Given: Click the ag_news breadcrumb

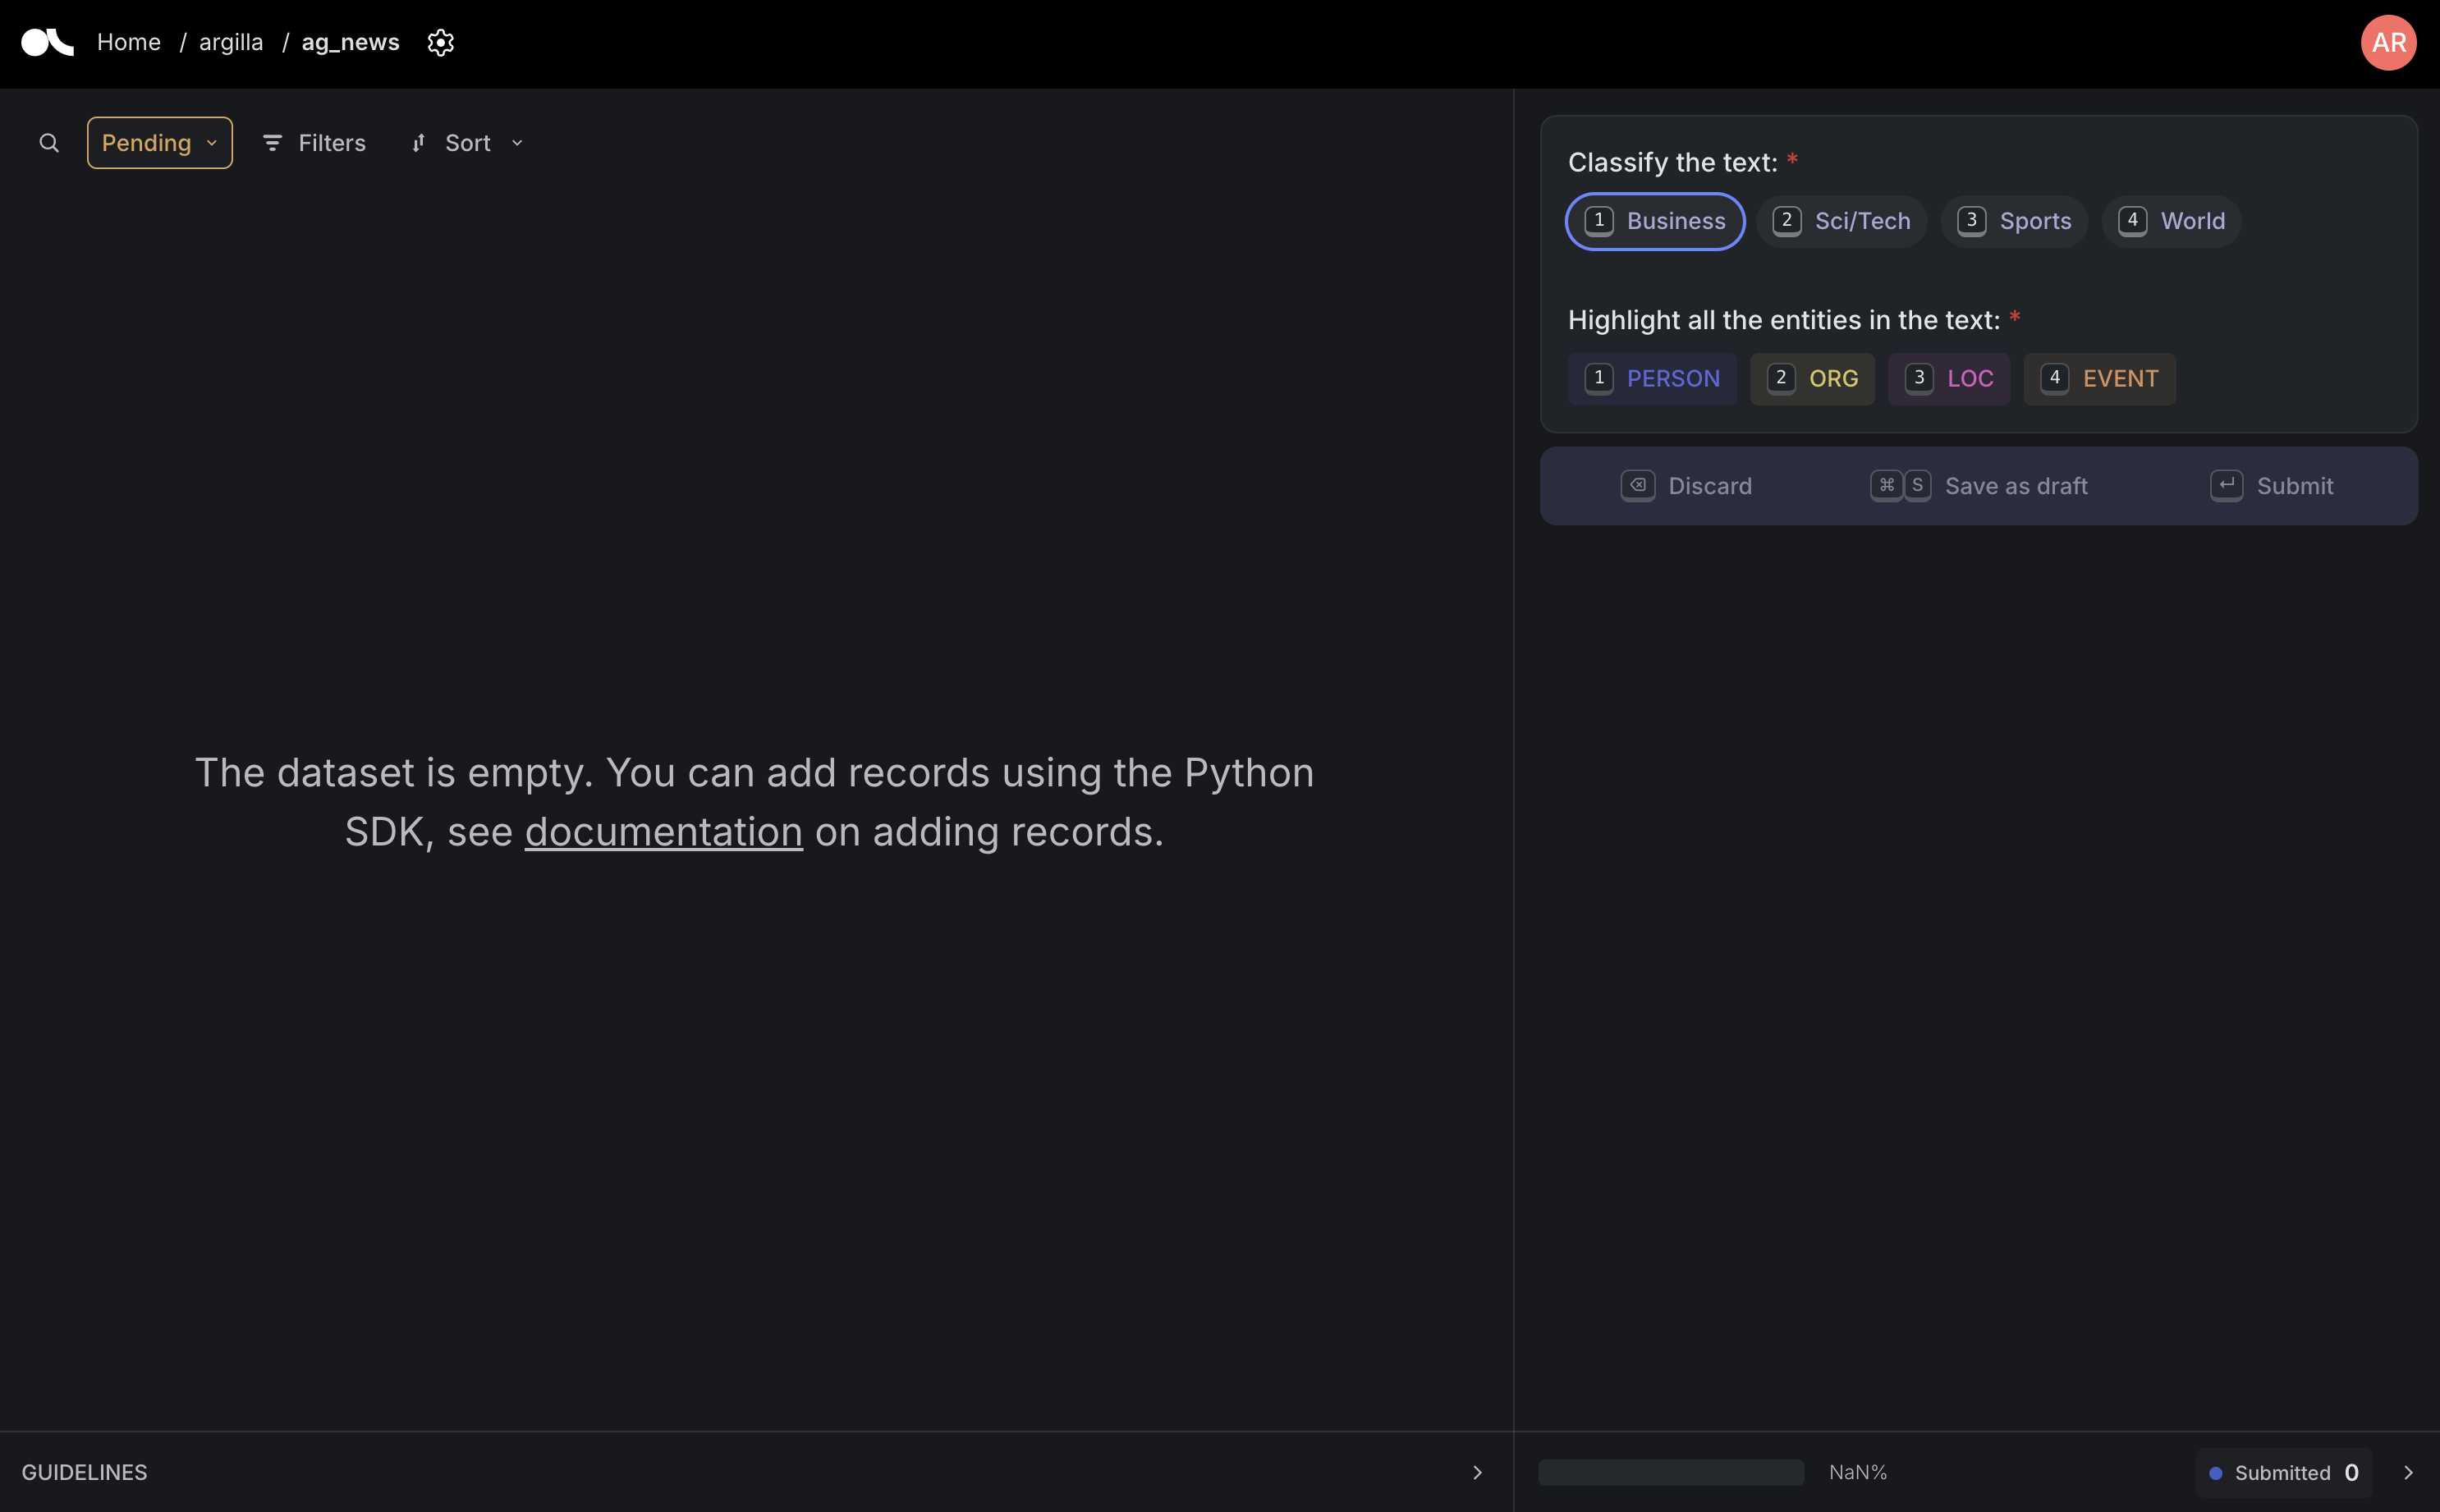Looking at the screenshot, I should 349,42.
